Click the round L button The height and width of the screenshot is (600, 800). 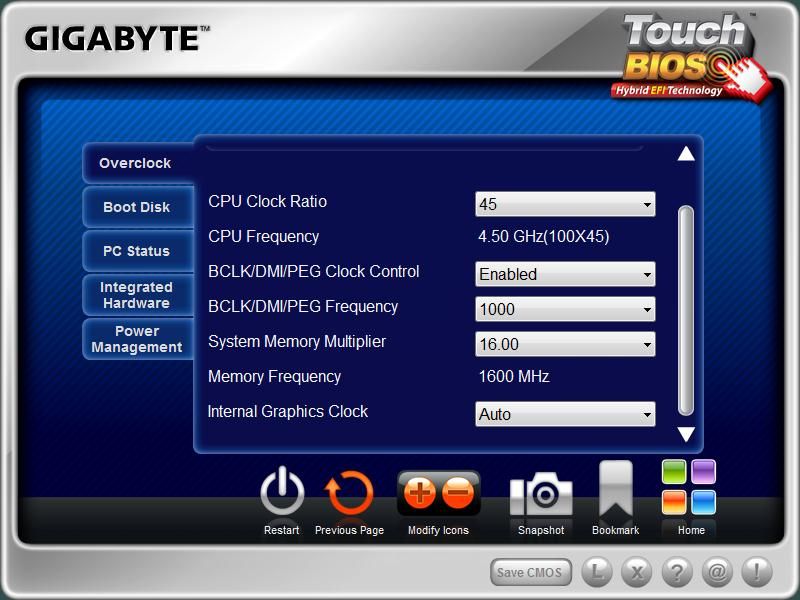(596, 572)
